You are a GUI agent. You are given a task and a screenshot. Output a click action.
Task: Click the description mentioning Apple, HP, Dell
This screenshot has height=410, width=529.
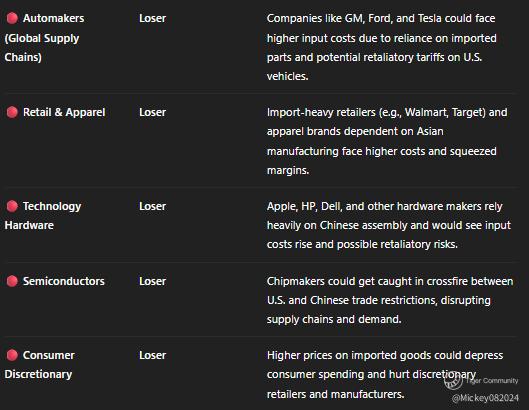pyautogui.click(x=389, y=225)
